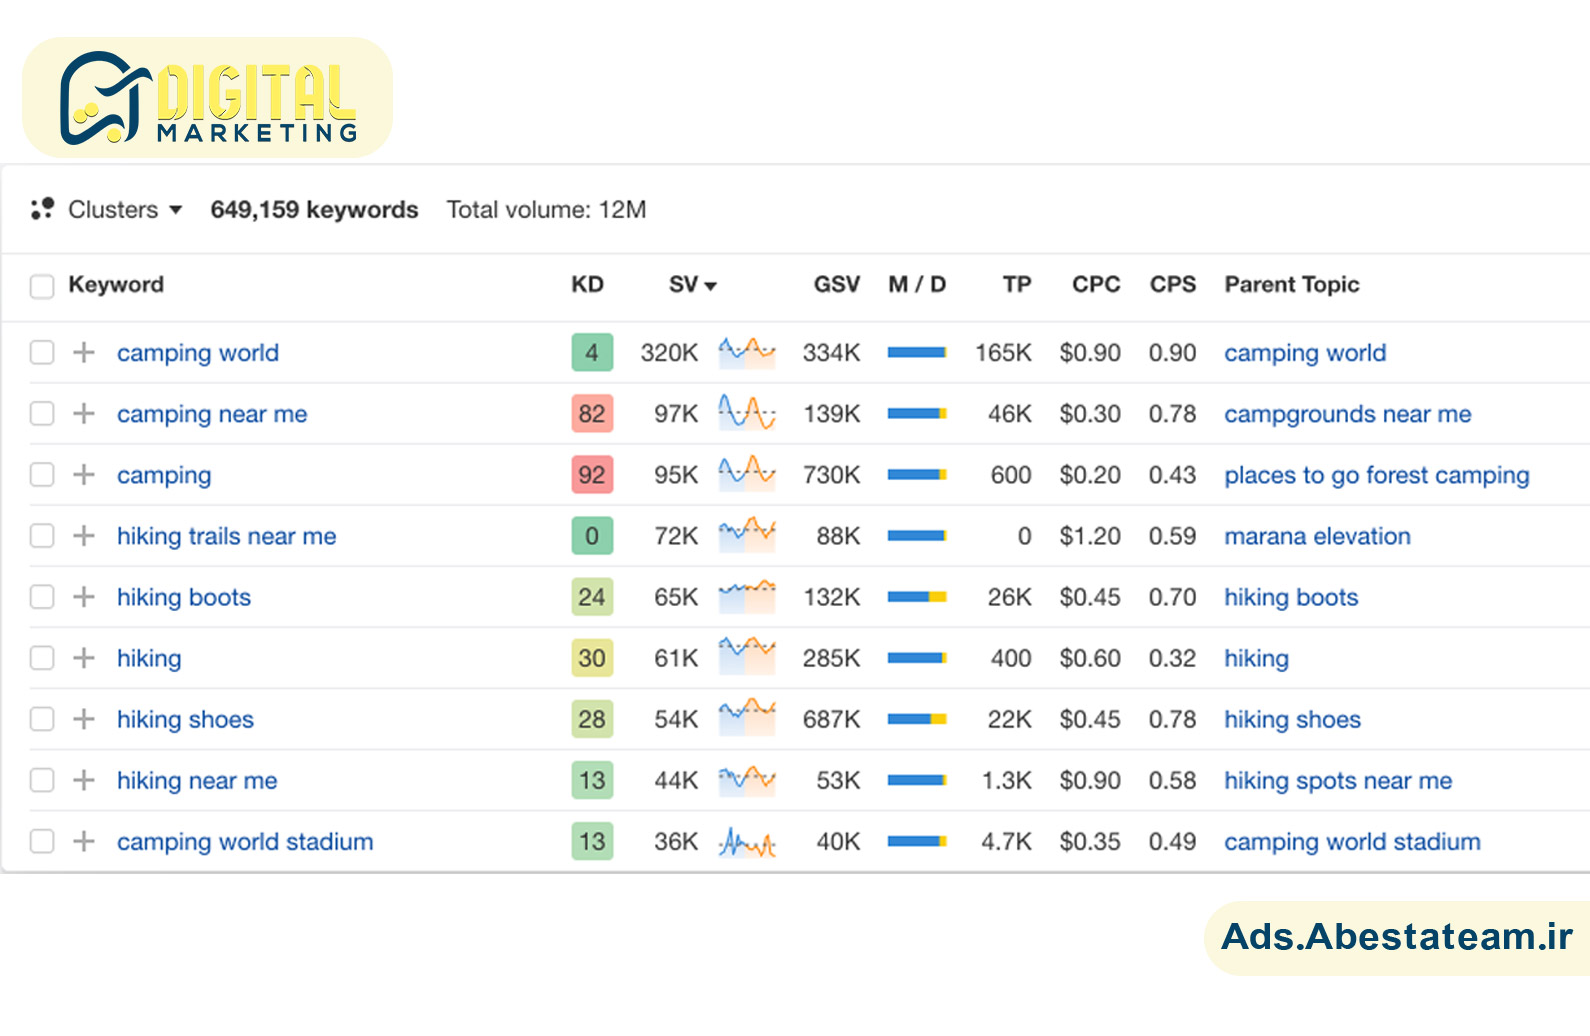Screen dimensions: 1590x1036
Task: Click the M/D bar for hiking shoes
Action: point(917,718)
